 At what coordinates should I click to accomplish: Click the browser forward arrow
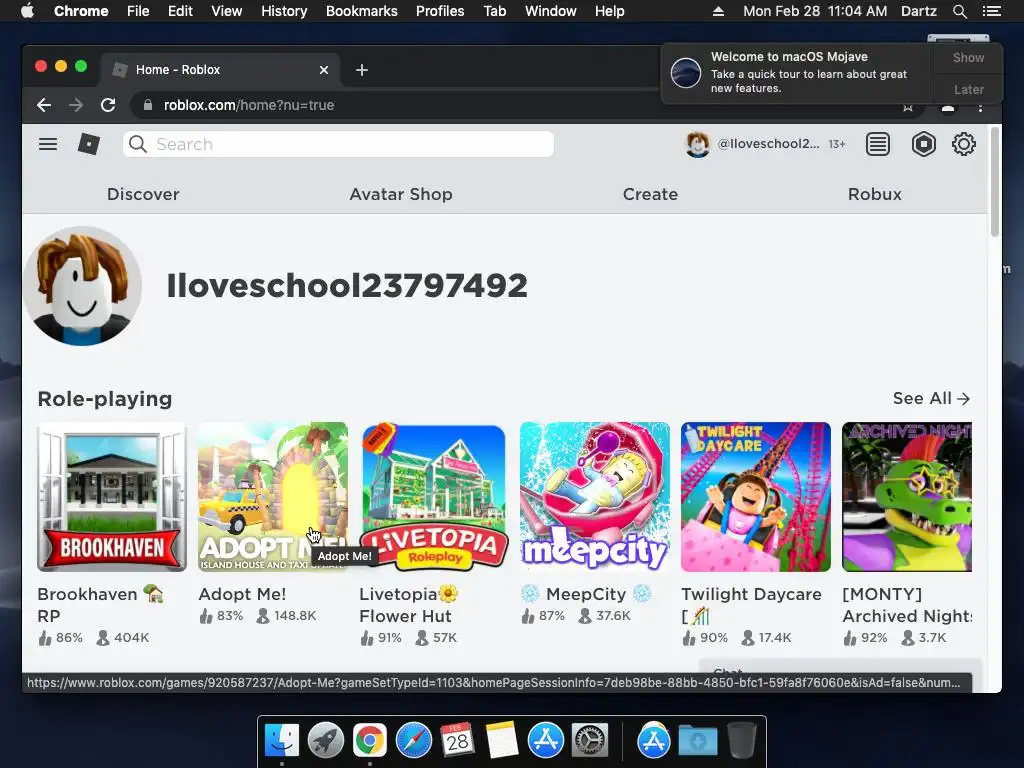pyautogui.click(x=76, y=105)
